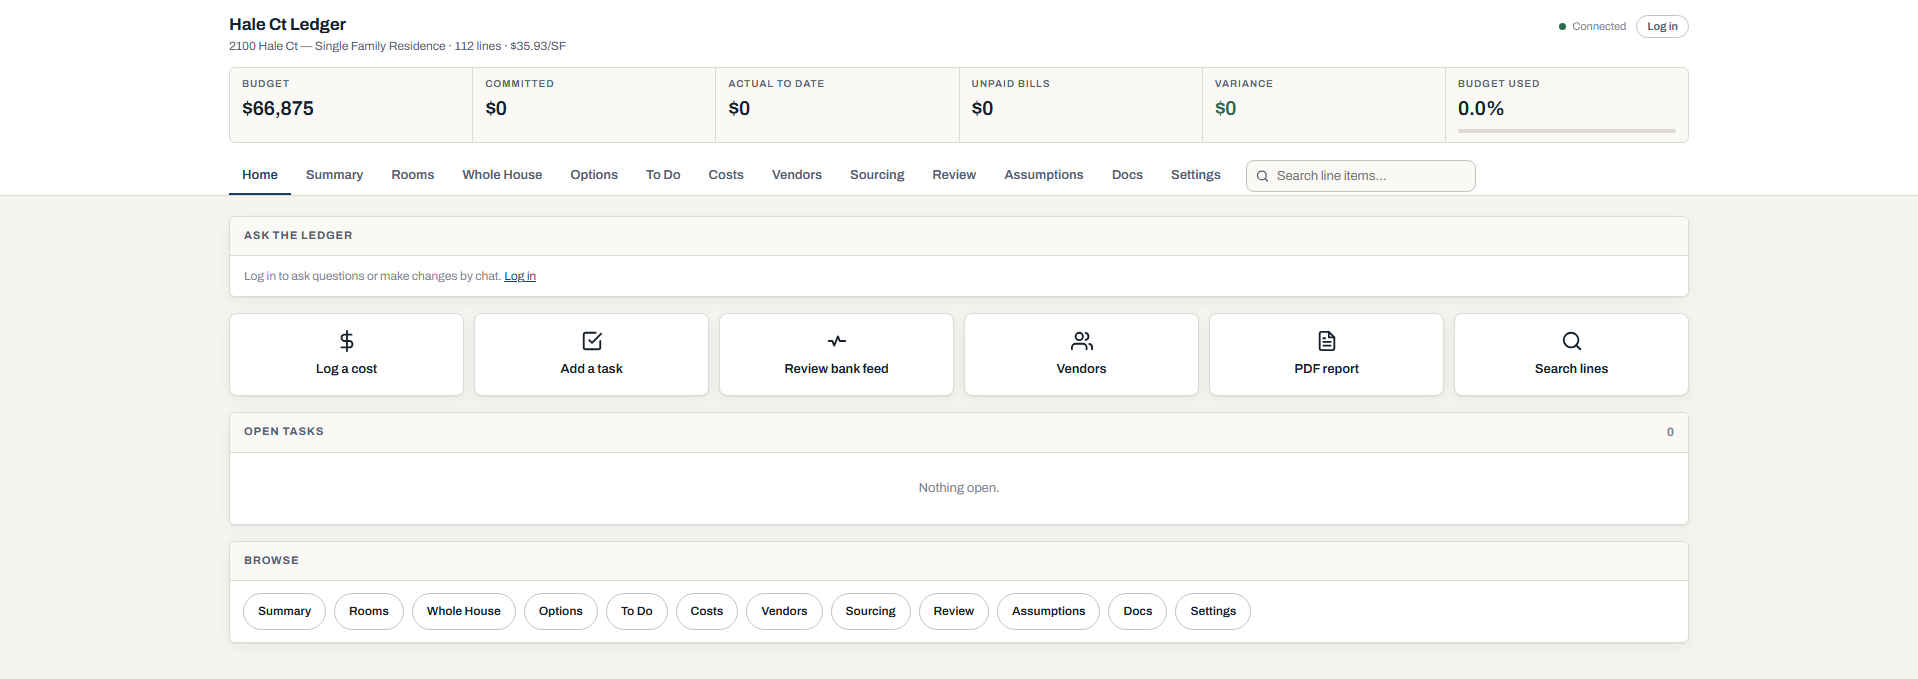This screenshot has width=1918, height=679.
Task: Open the Docs tab
Action: tap(1127, 175)
